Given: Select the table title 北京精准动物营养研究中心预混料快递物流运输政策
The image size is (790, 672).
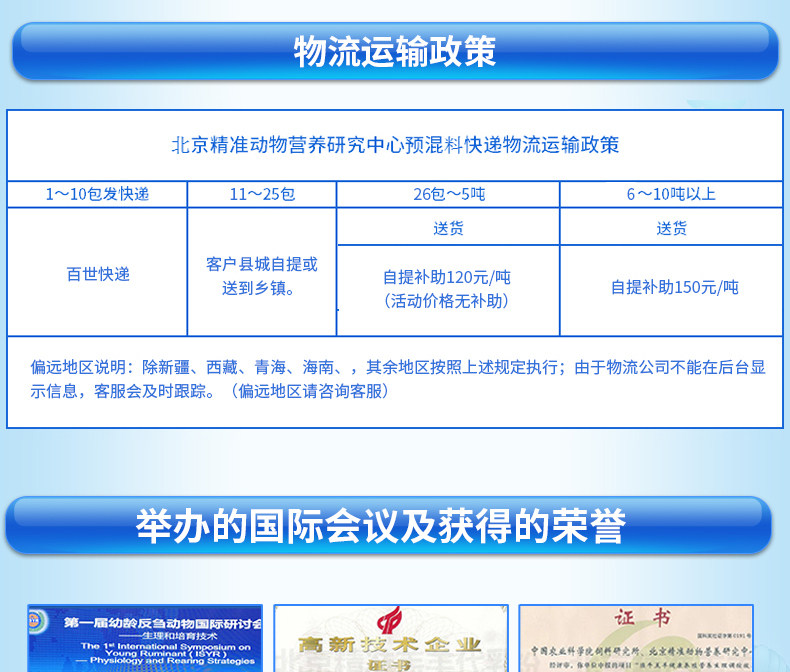Looking at the screenshot, I should pos(395,145).
